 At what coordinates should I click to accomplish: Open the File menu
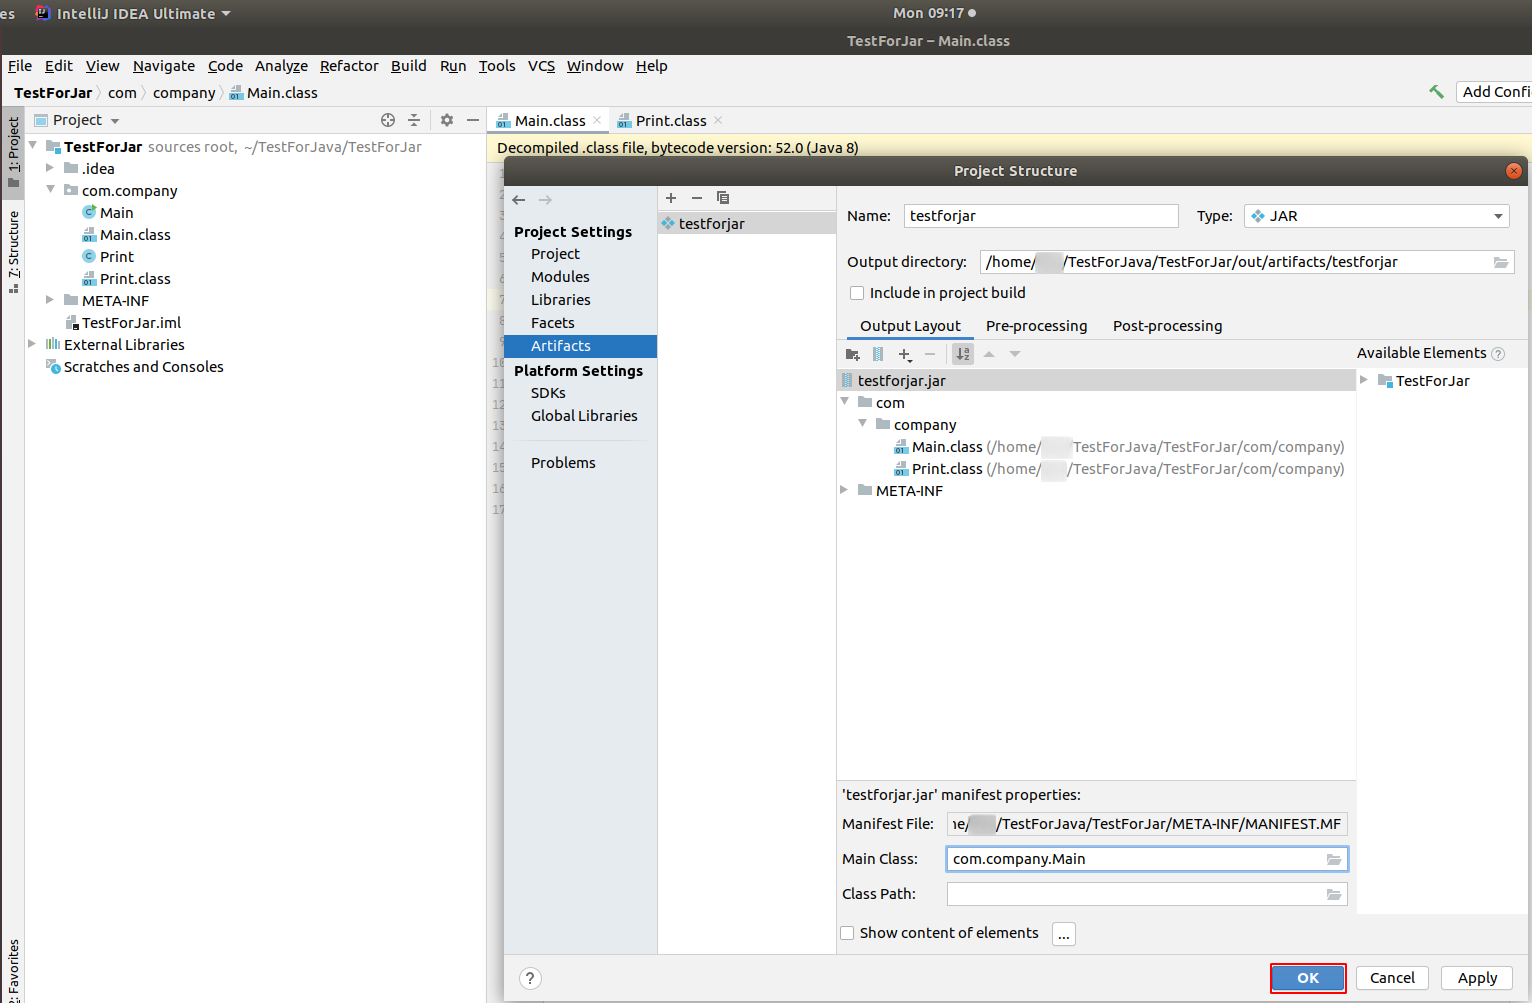coord(20,66)
